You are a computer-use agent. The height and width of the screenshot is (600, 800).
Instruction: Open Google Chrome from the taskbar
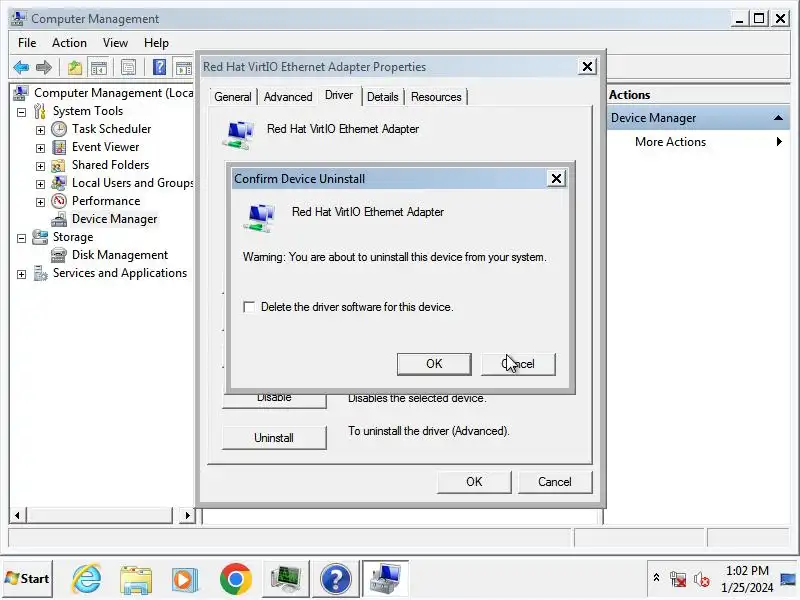click(235, 579)
